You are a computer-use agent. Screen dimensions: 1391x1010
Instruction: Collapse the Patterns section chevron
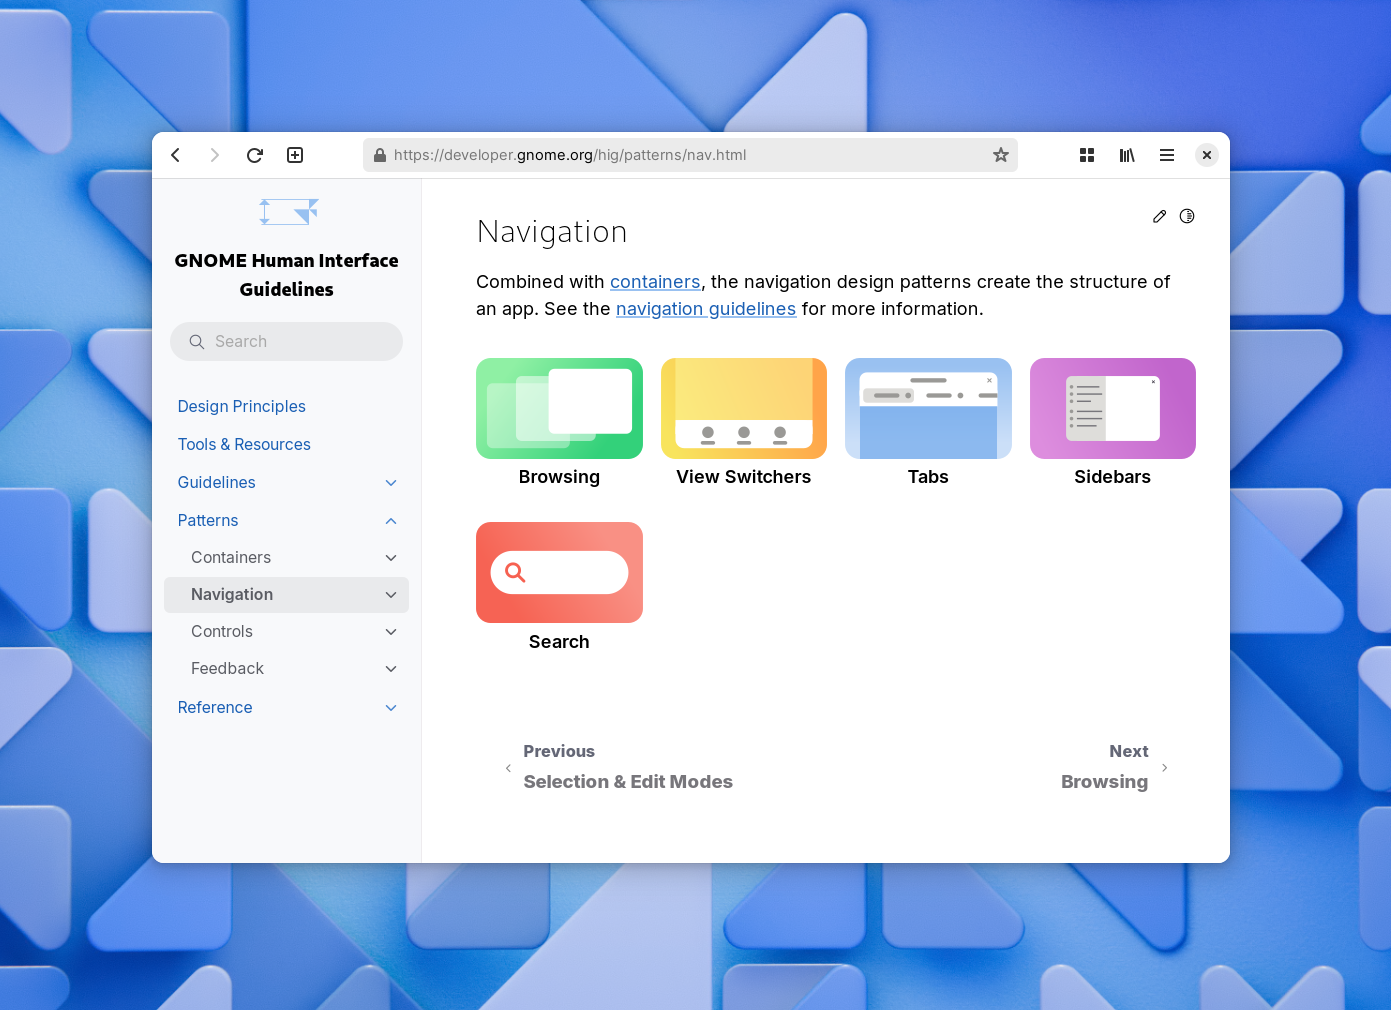pos(391,521)
